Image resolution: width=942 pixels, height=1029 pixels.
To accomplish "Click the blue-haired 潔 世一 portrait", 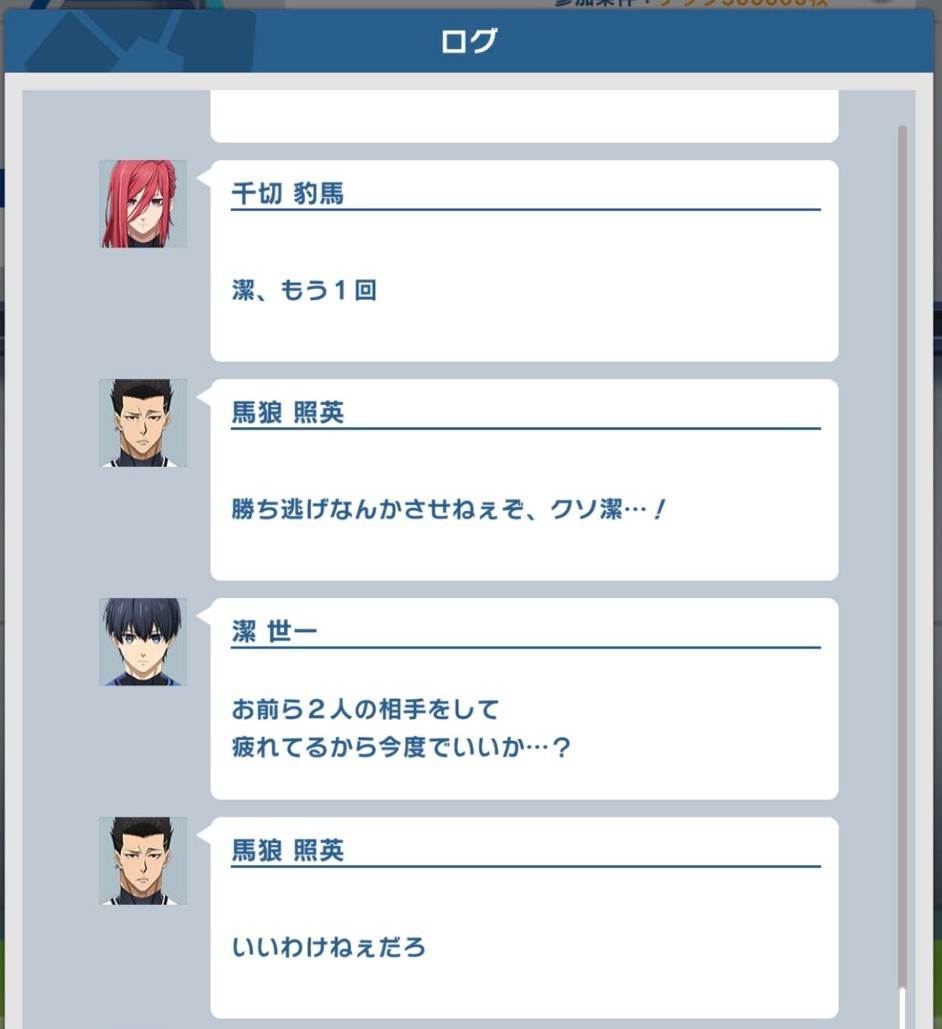I will pyautogui.click(x=143, y=642).
